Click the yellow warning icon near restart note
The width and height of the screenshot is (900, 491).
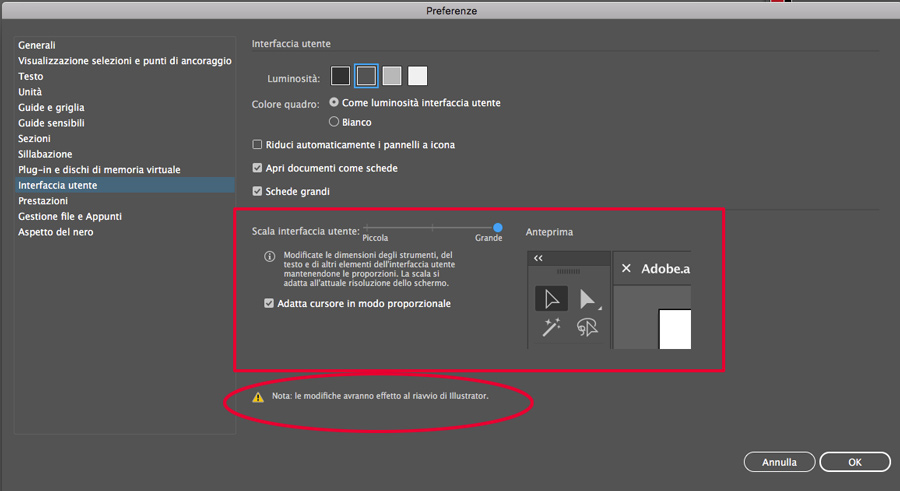[x=258, y=397]
